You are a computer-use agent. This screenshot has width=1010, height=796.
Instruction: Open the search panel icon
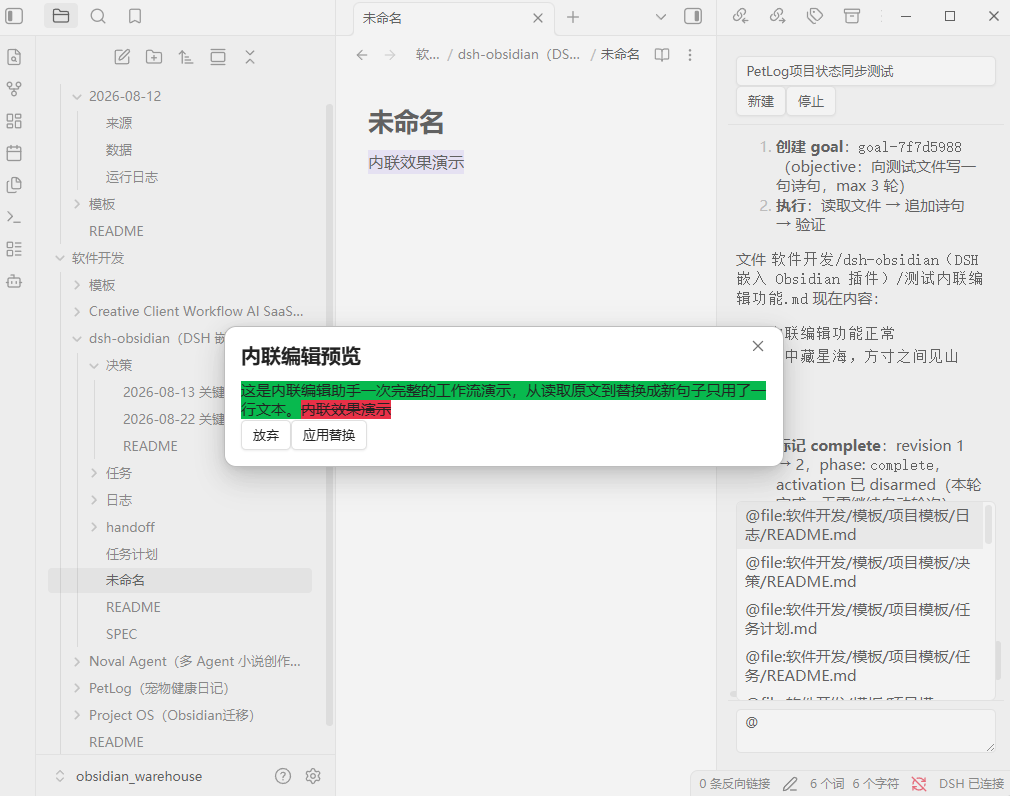click(98, 16)
